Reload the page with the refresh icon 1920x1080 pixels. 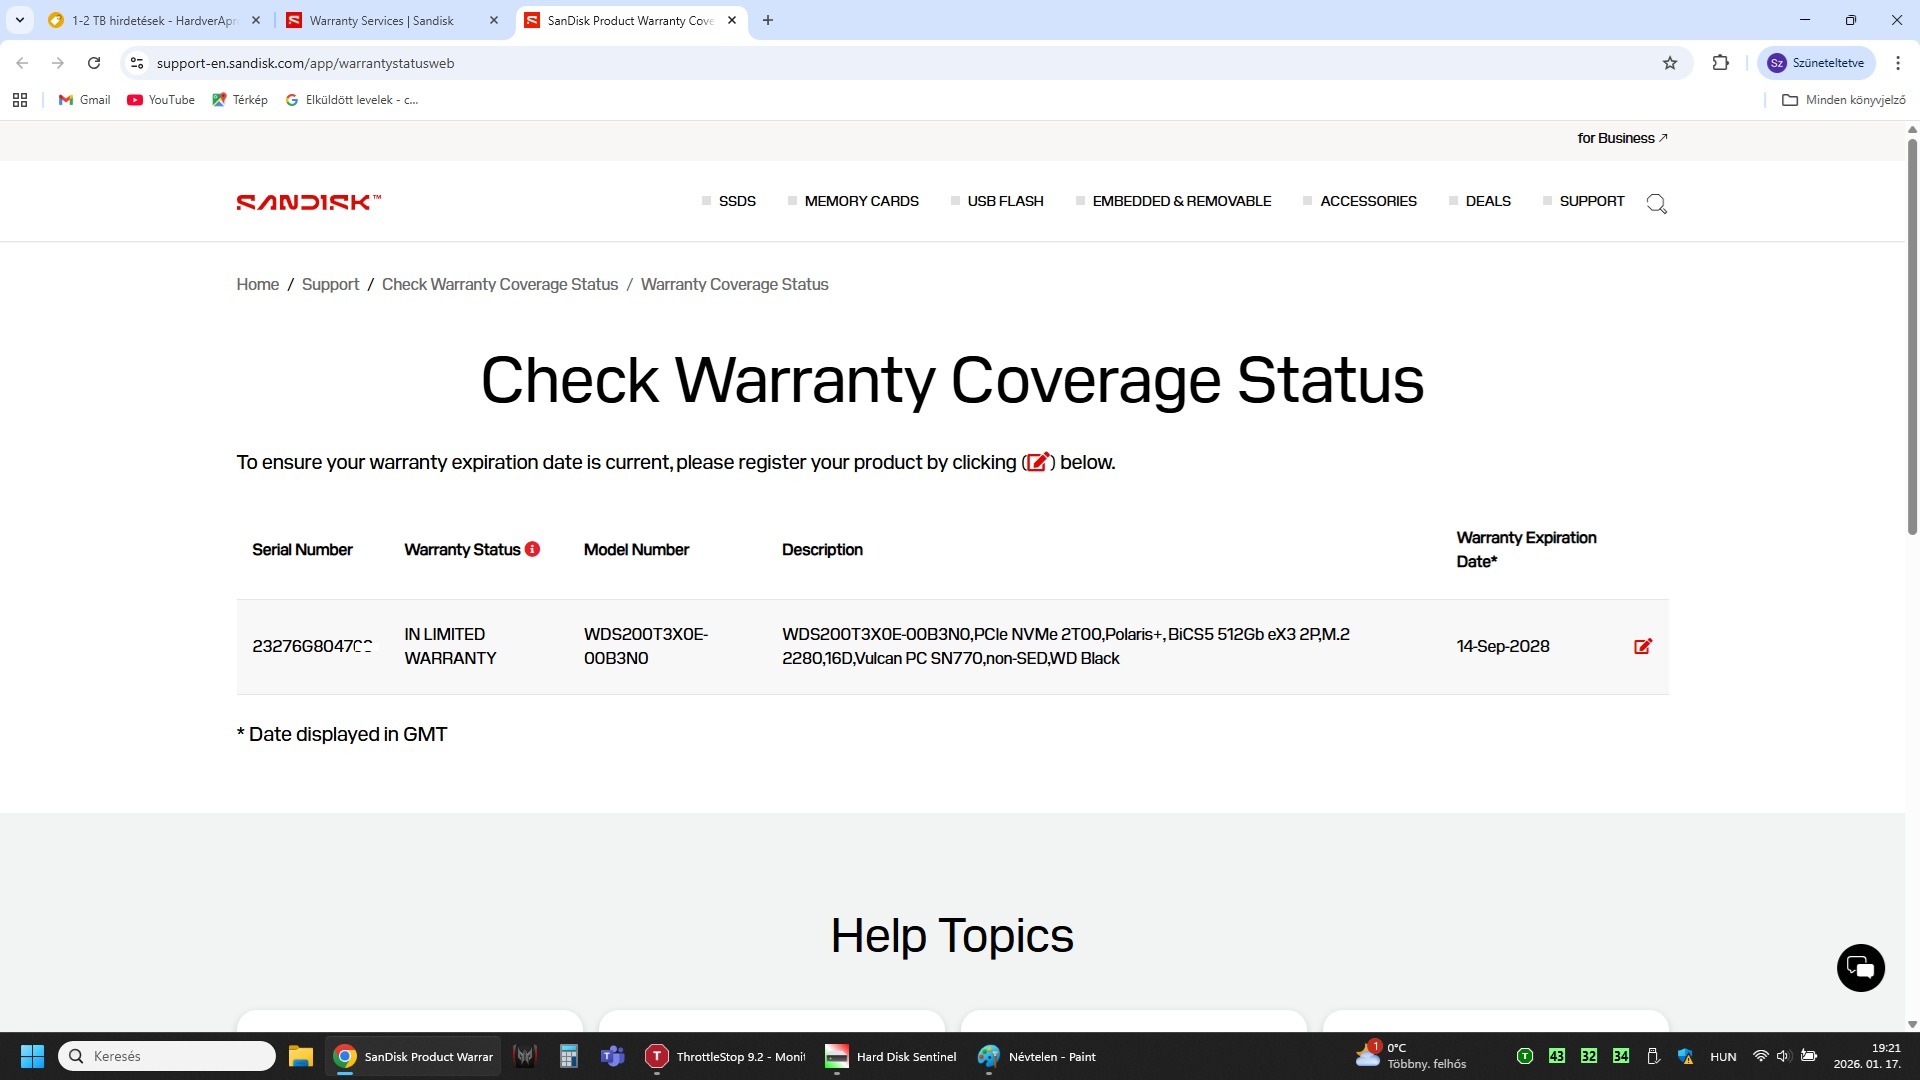[x=94, y=63]
